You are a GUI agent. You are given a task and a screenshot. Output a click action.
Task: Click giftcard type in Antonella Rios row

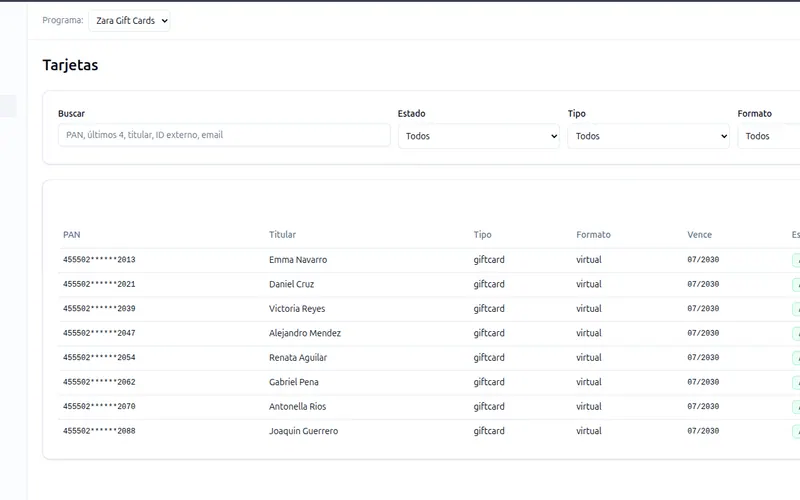click(x=489, y=407)
